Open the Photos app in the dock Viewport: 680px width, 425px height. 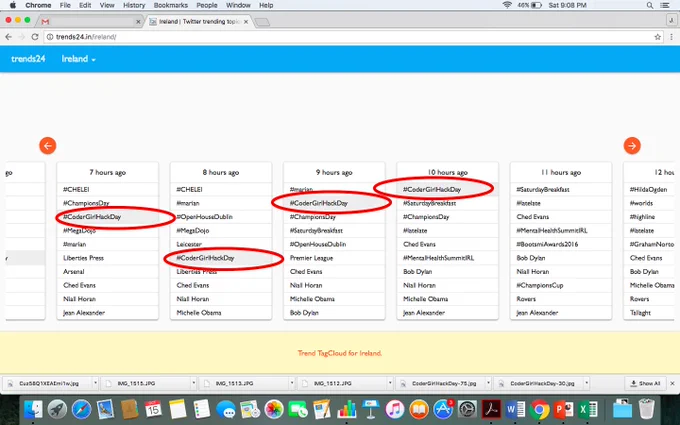274,409
